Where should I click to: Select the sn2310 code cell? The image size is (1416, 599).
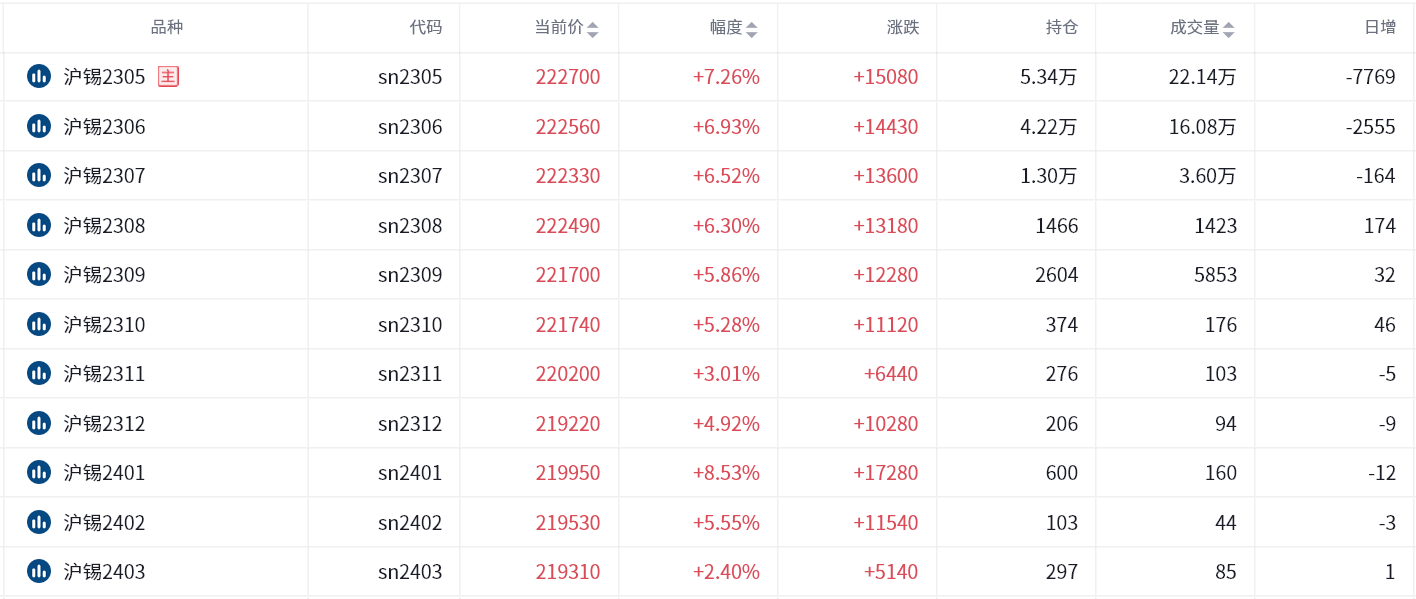pos(410,324)
